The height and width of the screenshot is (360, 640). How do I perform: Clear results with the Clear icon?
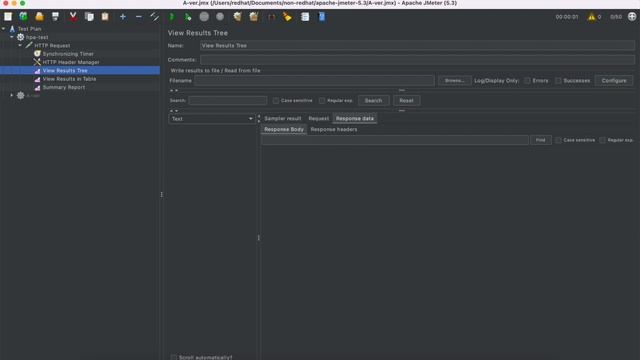pos(237,17)
